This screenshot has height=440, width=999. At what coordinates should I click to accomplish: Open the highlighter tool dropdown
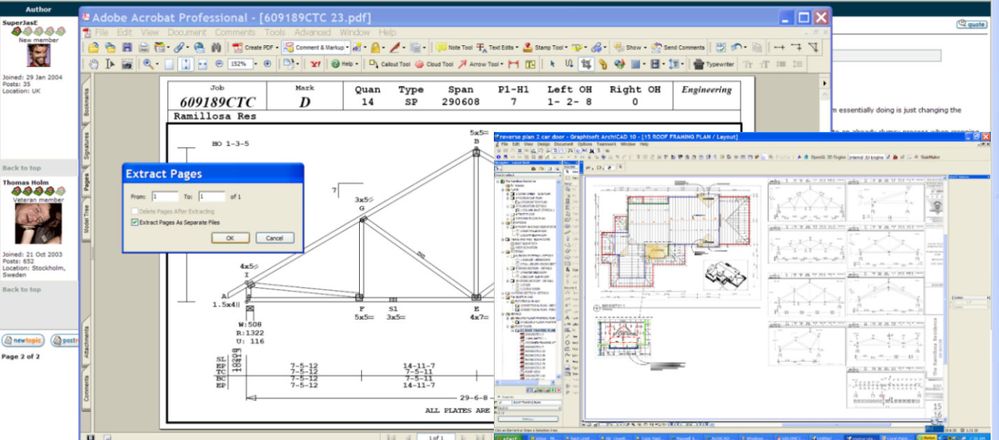(x=586, y=48)
